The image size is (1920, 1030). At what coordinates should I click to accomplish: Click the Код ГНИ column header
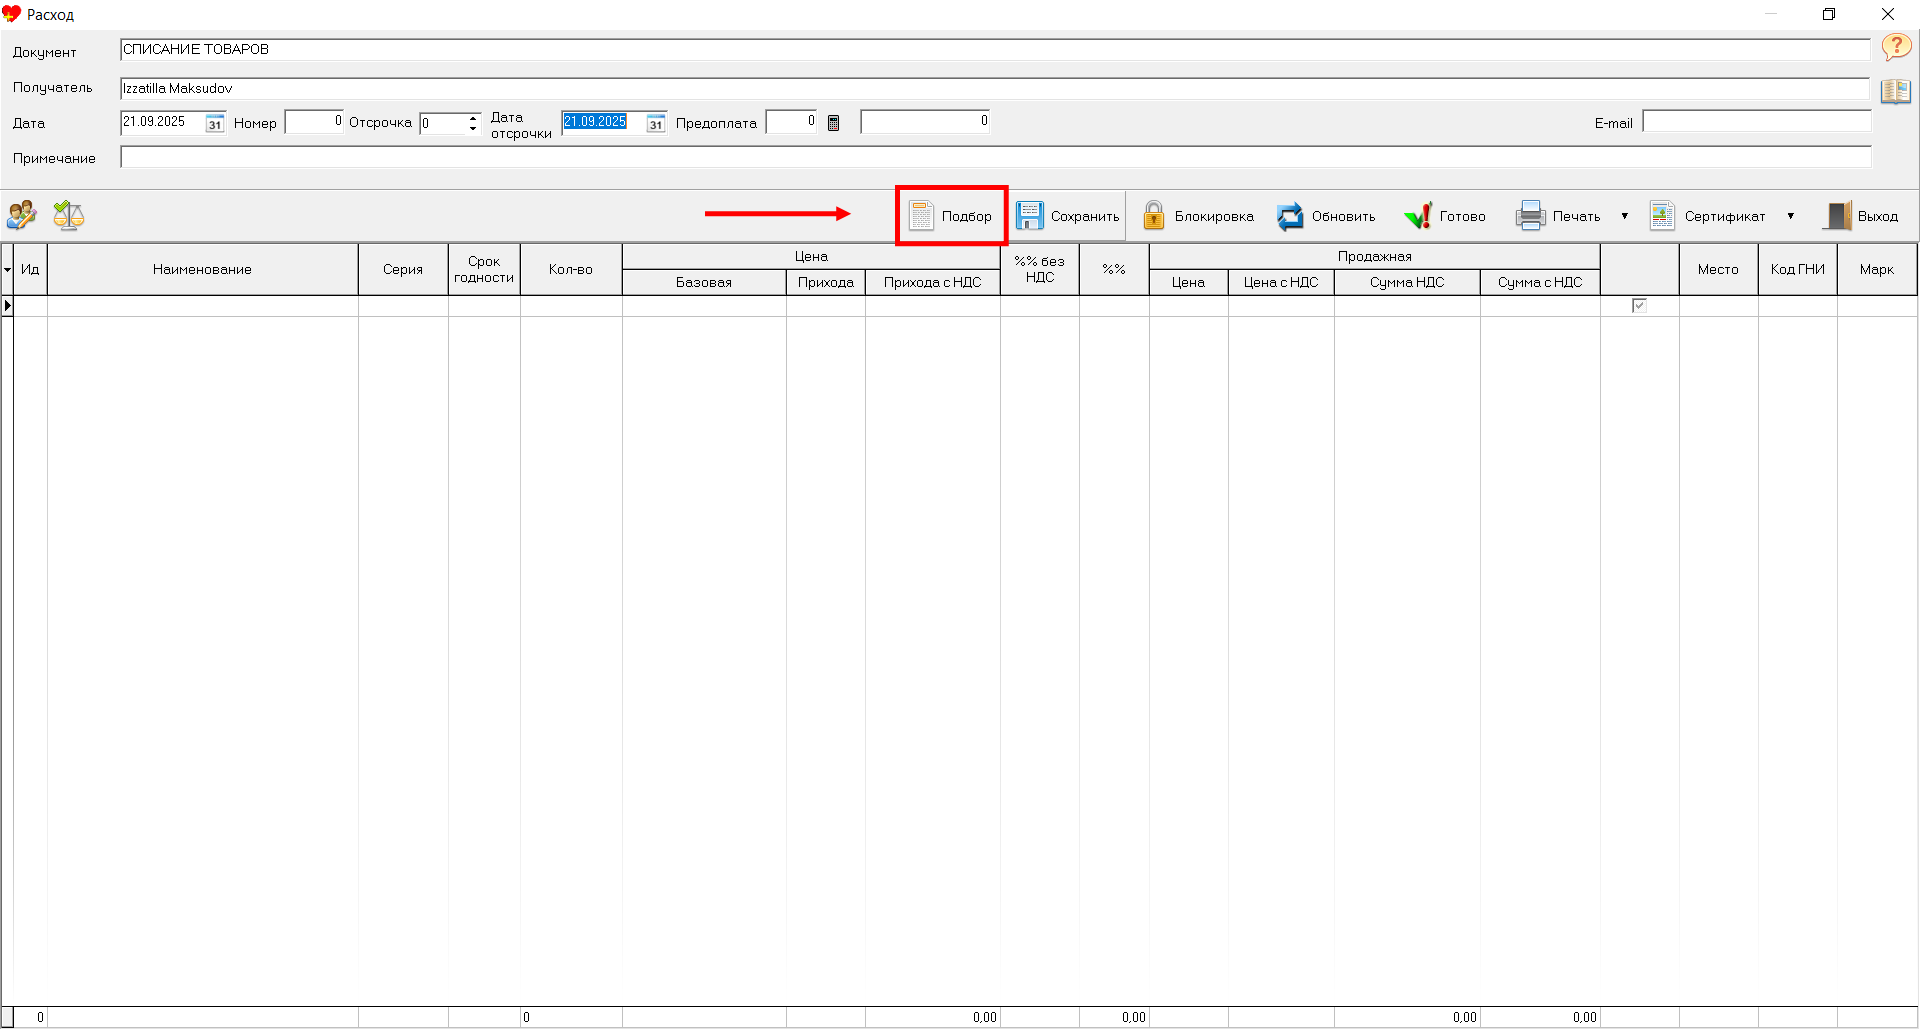1798,269
